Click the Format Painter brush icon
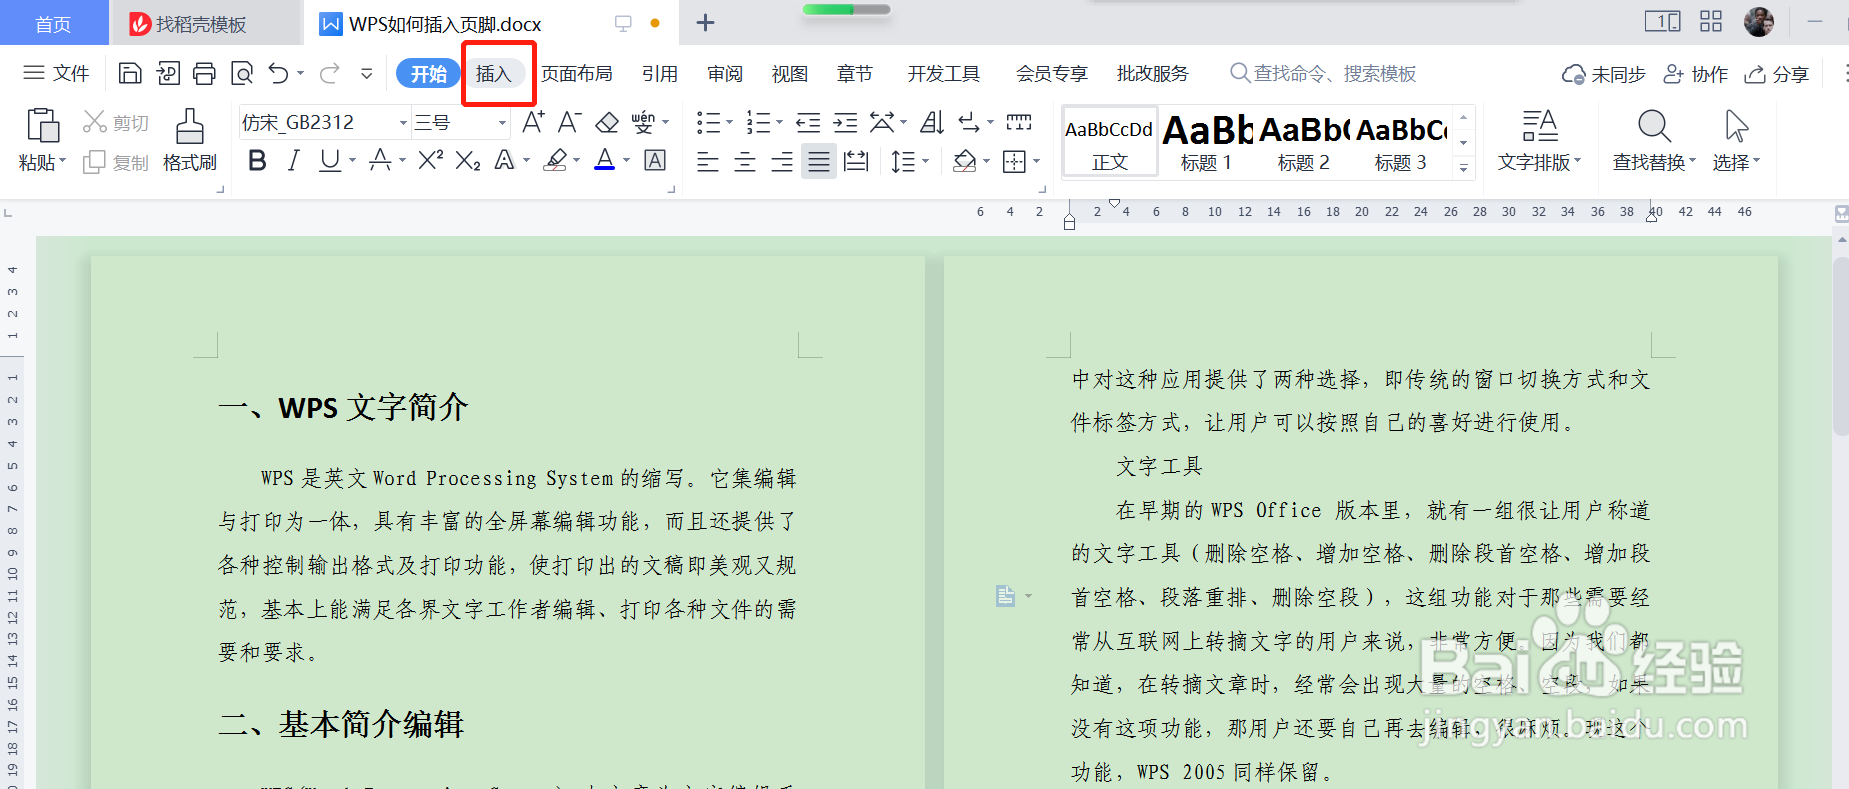The height and width of the screenshot is (789, 1849). click(189, 126)
